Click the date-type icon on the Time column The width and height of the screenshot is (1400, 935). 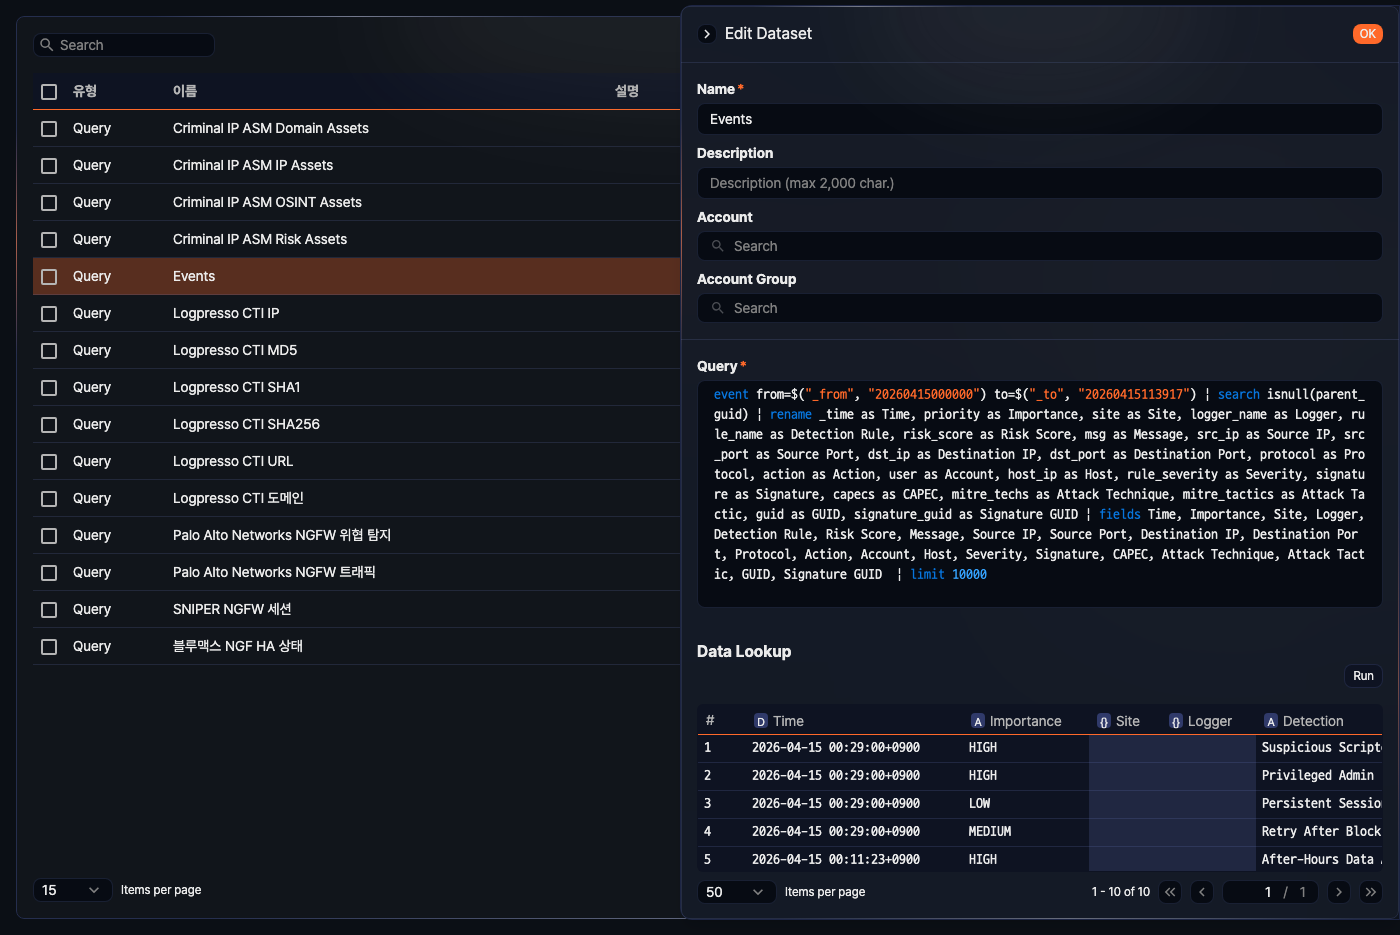762,721
